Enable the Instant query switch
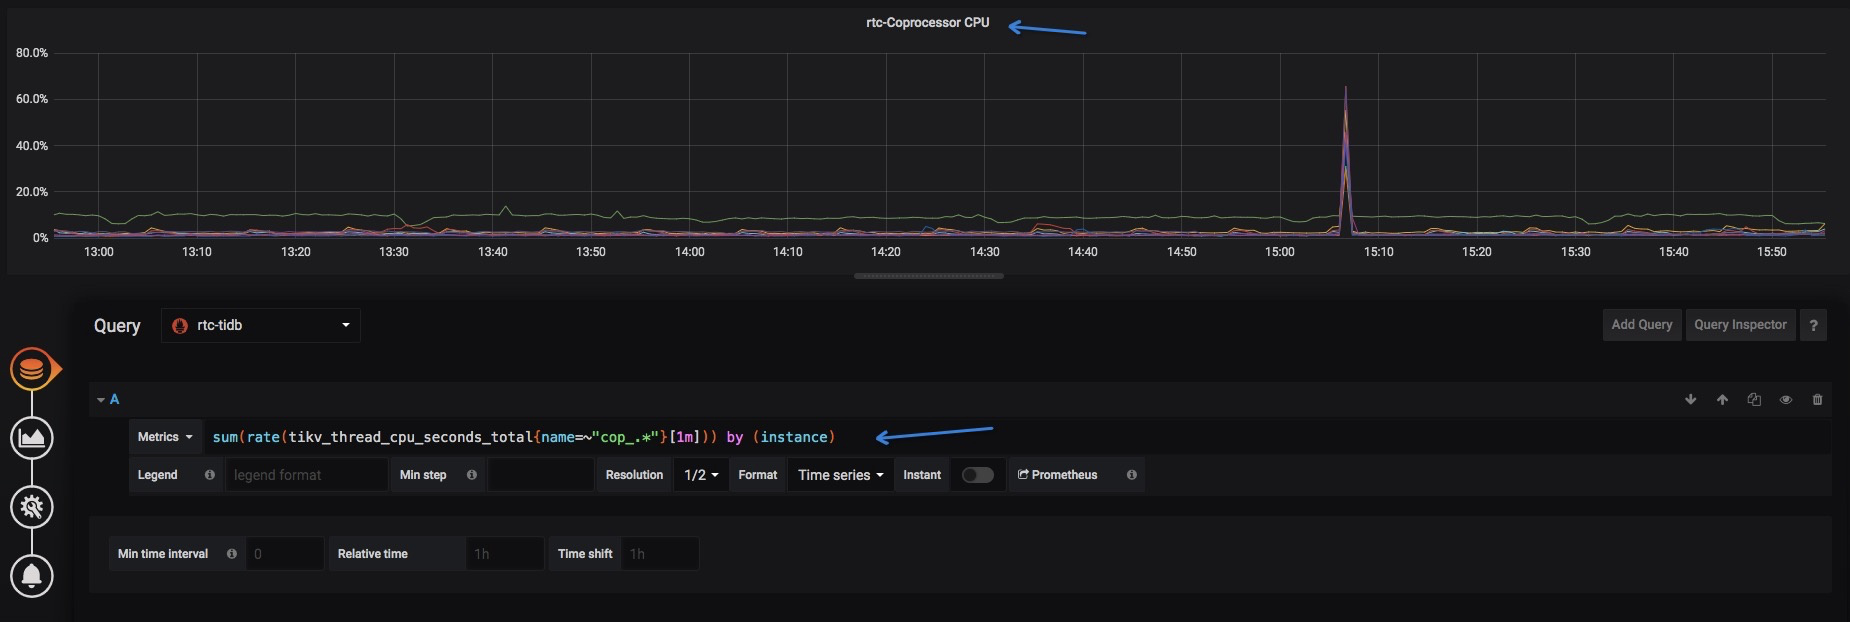 coord(978,475)
